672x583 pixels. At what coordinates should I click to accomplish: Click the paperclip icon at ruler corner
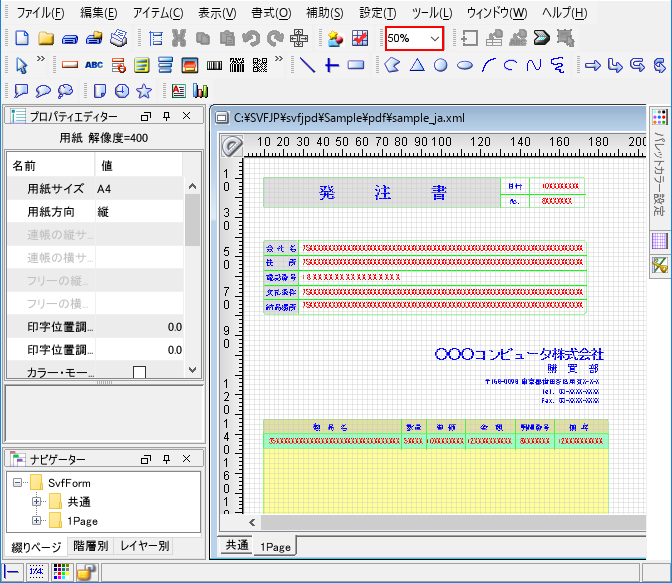pos(232,146)
